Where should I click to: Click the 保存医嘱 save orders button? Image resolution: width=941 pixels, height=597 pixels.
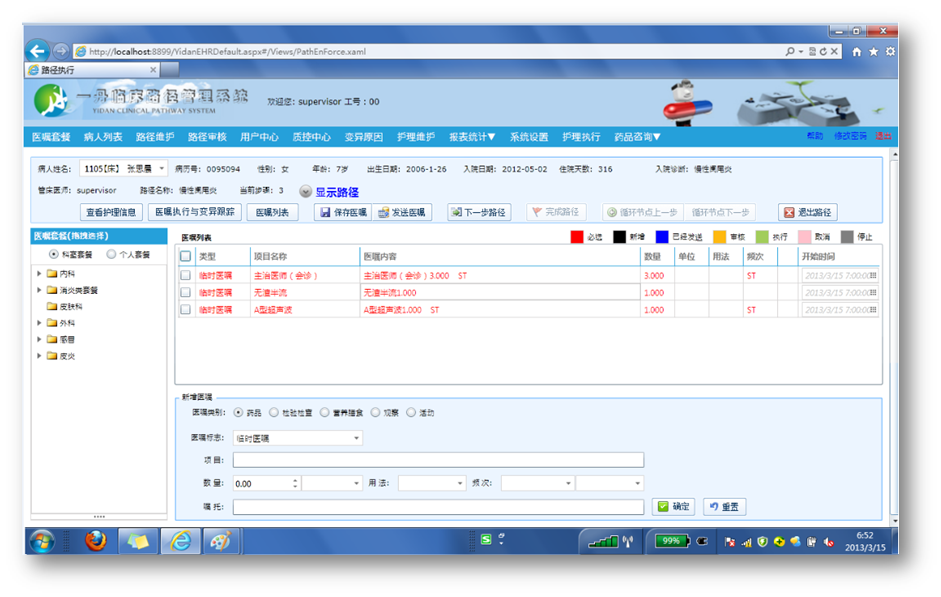click(x=343, y=212)
